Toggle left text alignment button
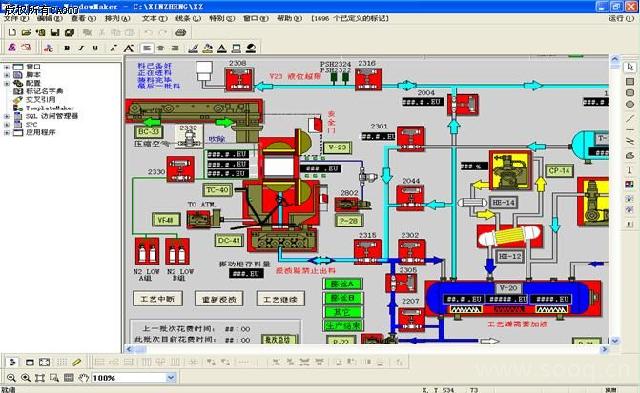640x393 pixels. pyautogui.click(x=147, y=48)
